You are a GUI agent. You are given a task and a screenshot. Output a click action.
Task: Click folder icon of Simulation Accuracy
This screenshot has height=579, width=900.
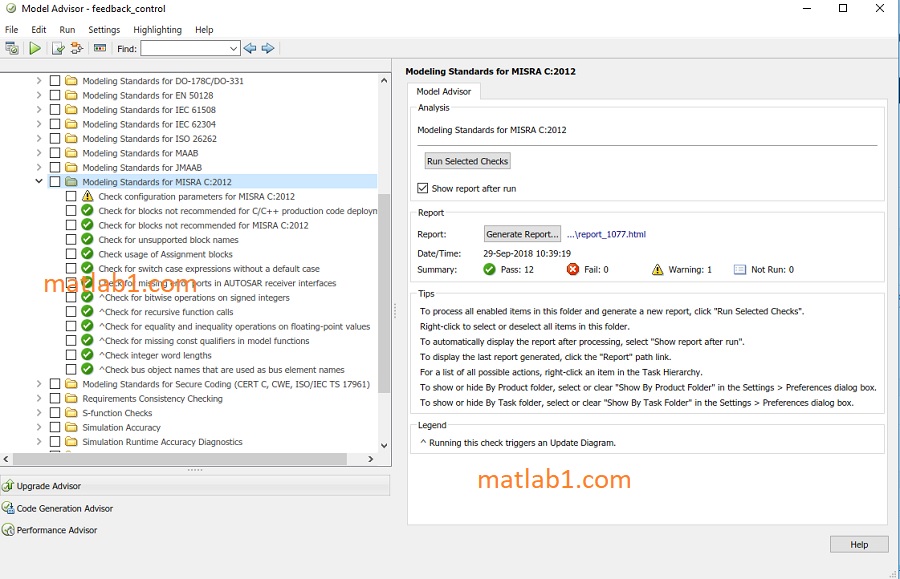click(x=71, y=428)
